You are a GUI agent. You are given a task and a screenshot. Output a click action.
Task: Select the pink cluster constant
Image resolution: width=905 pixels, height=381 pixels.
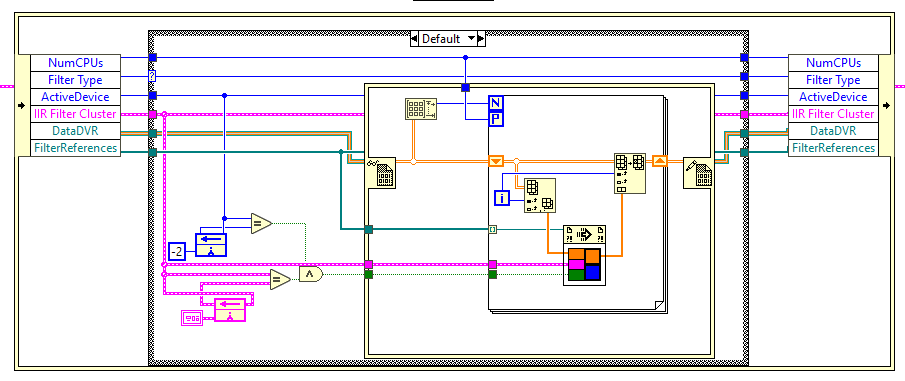[192, 318]
